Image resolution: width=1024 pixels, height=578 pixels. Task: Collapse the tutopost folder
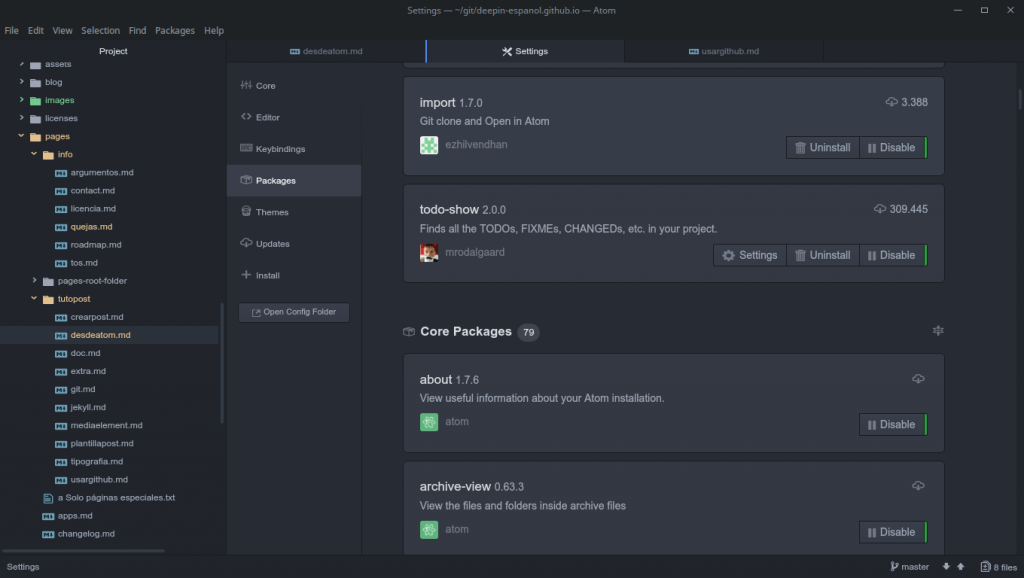click(34, 298)
